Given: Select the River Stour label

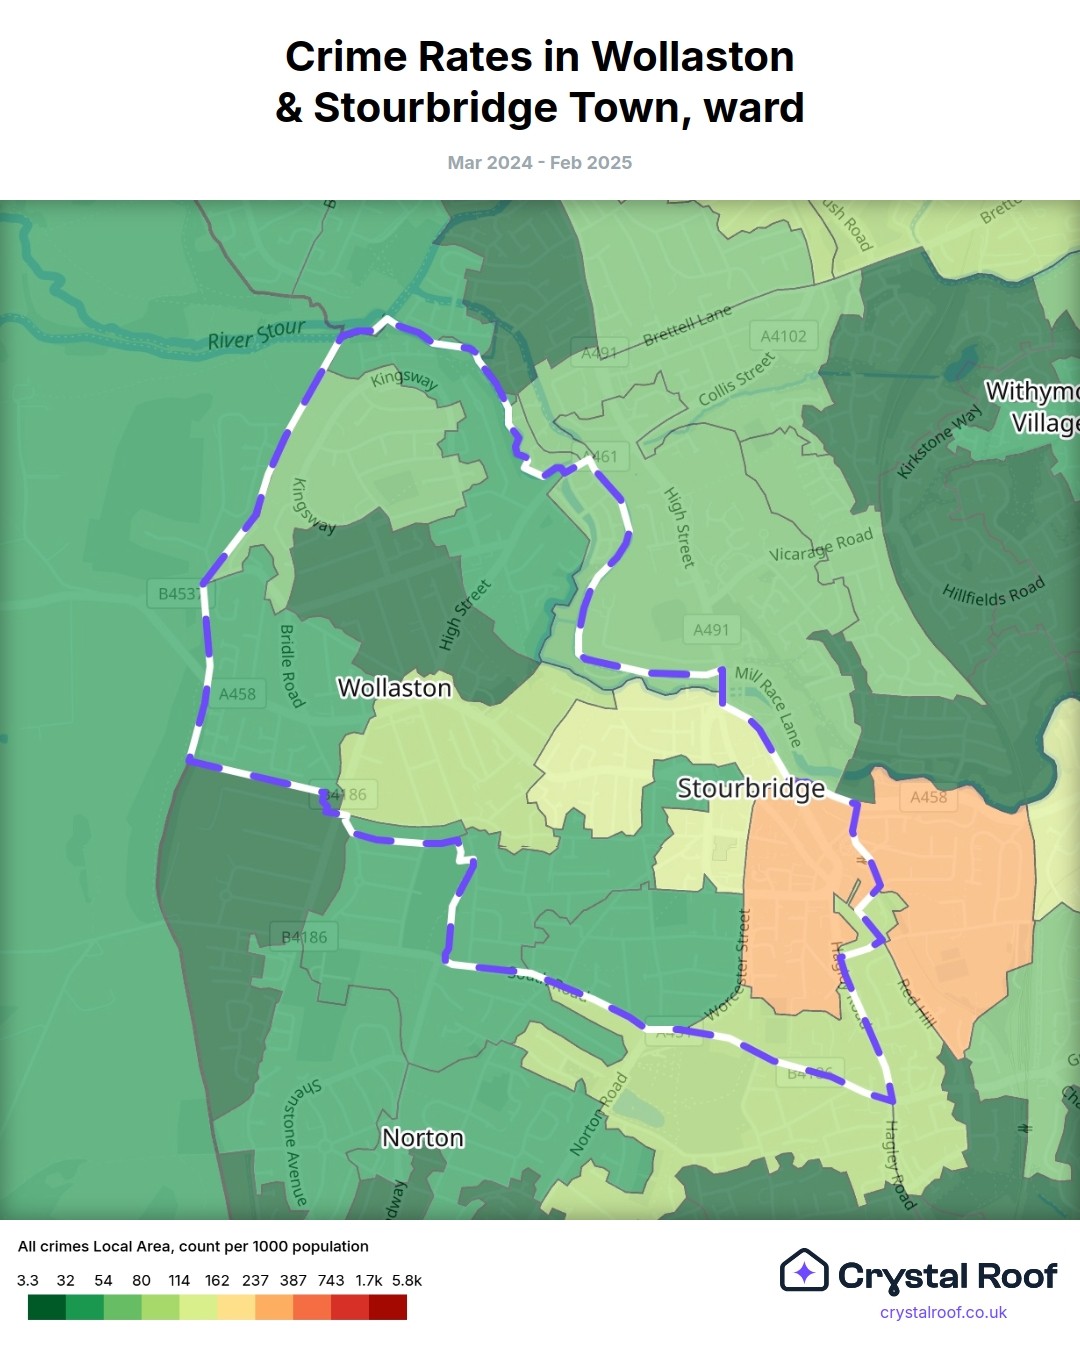Looking at the screenshot, I should tap(256, 334).
